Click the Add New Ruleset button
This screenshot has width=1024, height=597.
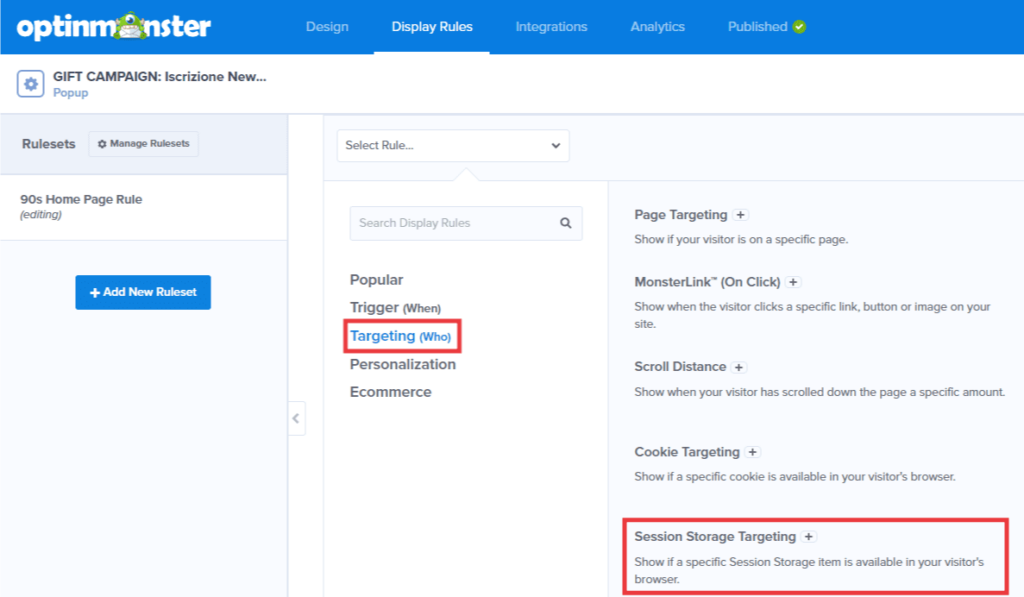pos(142,292)
